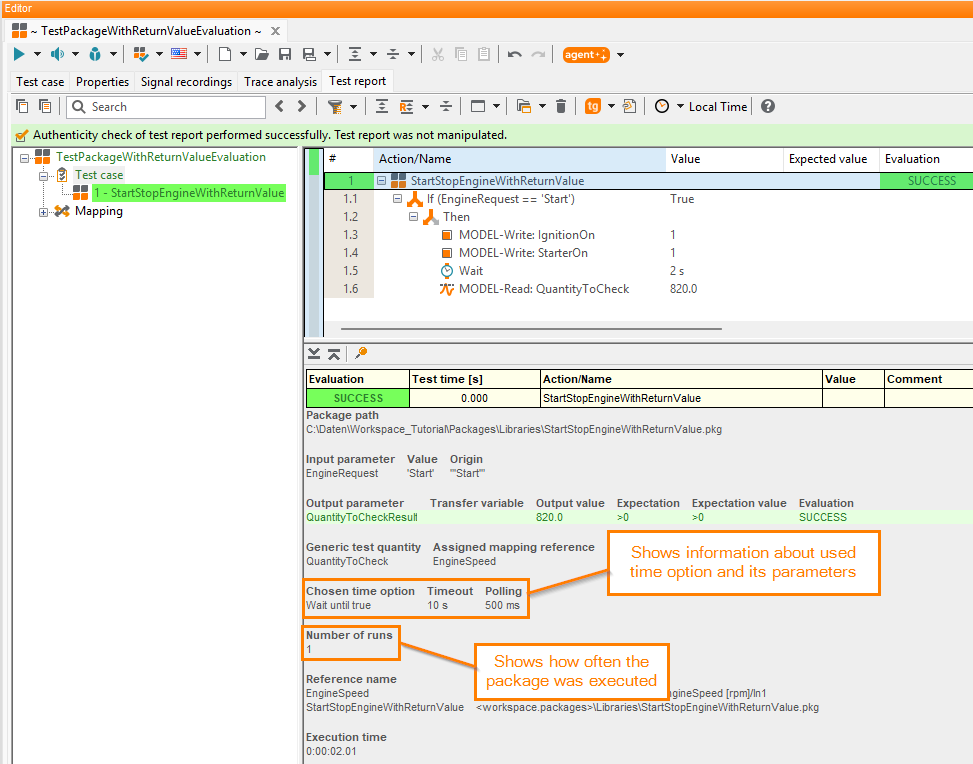The width and height of the screenshot is (973, 764).
Task: Click the Search input field
Action: (166, 107)
